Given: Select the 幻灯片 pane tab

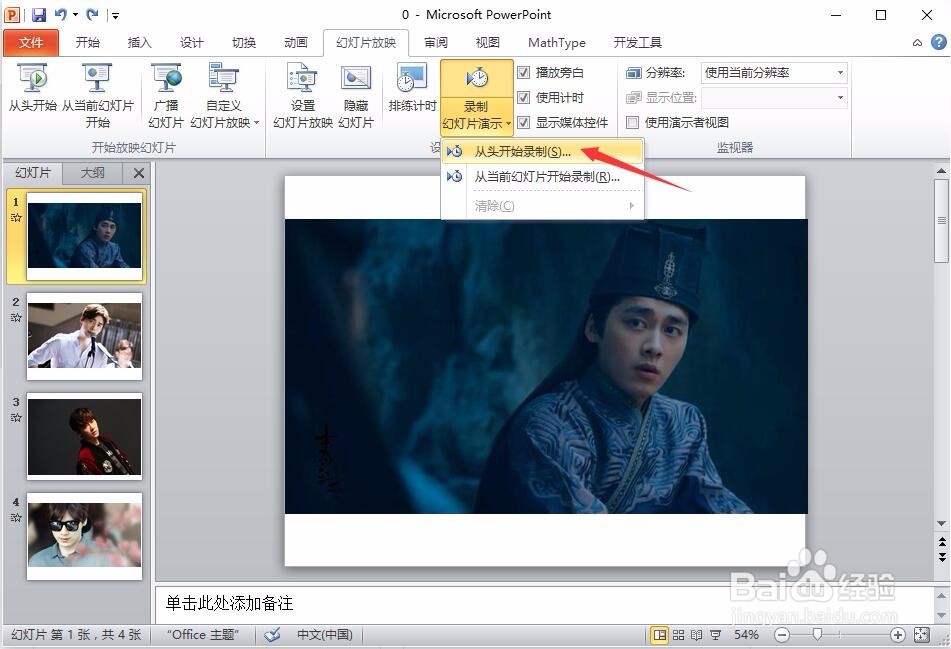Looking at the screenshot, I should point(33,173).
